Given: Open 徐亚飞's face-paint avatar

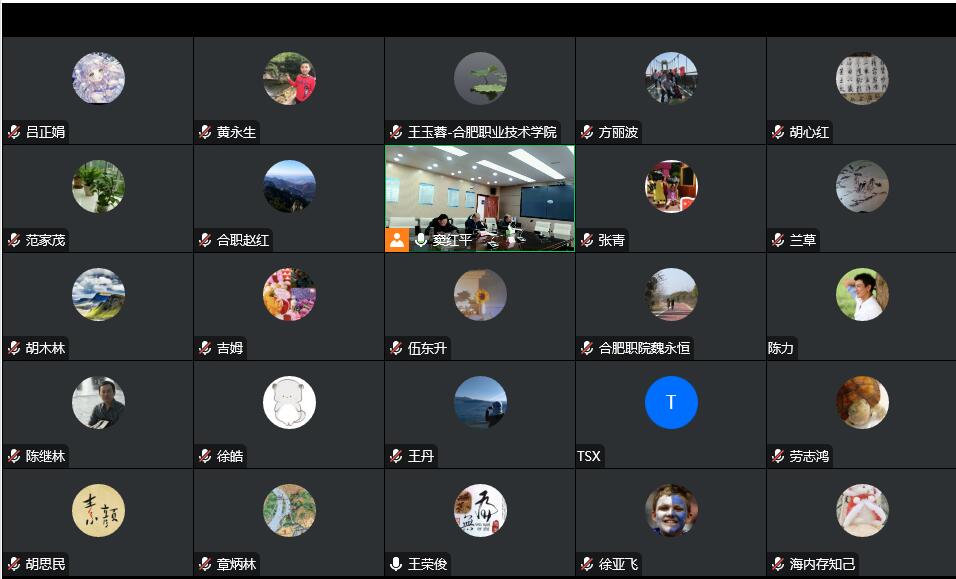Looking at the screenshot, I should (x=671, y=510).
